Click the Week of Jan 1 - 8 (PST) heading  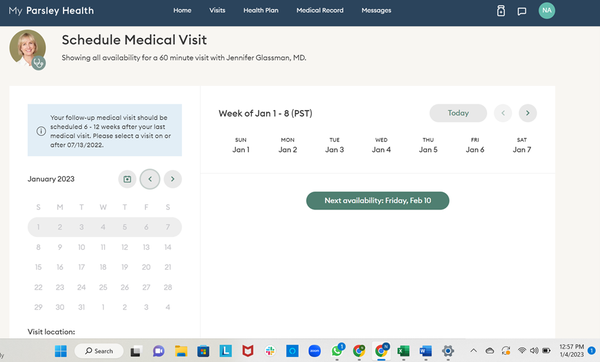[x=265, y=113]
